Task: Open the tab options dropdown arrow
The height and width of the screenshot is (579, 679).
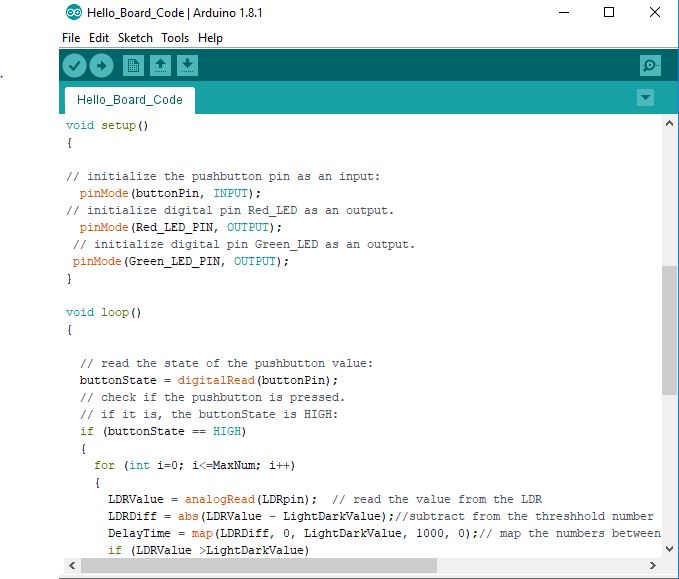Action: point(645,98)
